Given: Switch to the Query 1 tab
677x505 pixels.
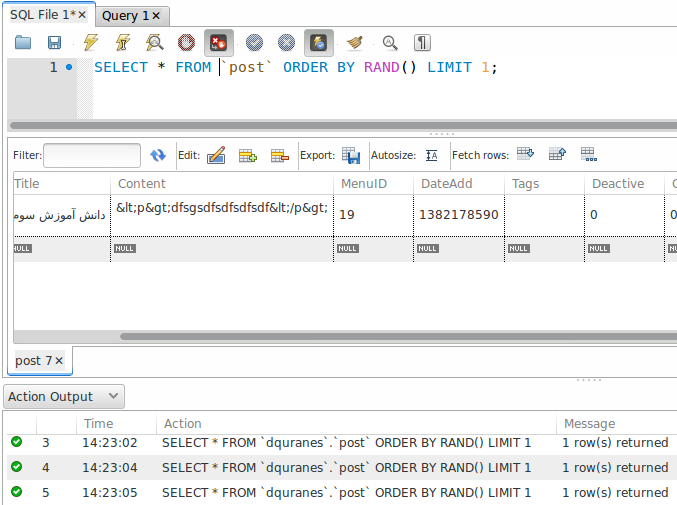Looking at the screenshot, I should [126, 16].
